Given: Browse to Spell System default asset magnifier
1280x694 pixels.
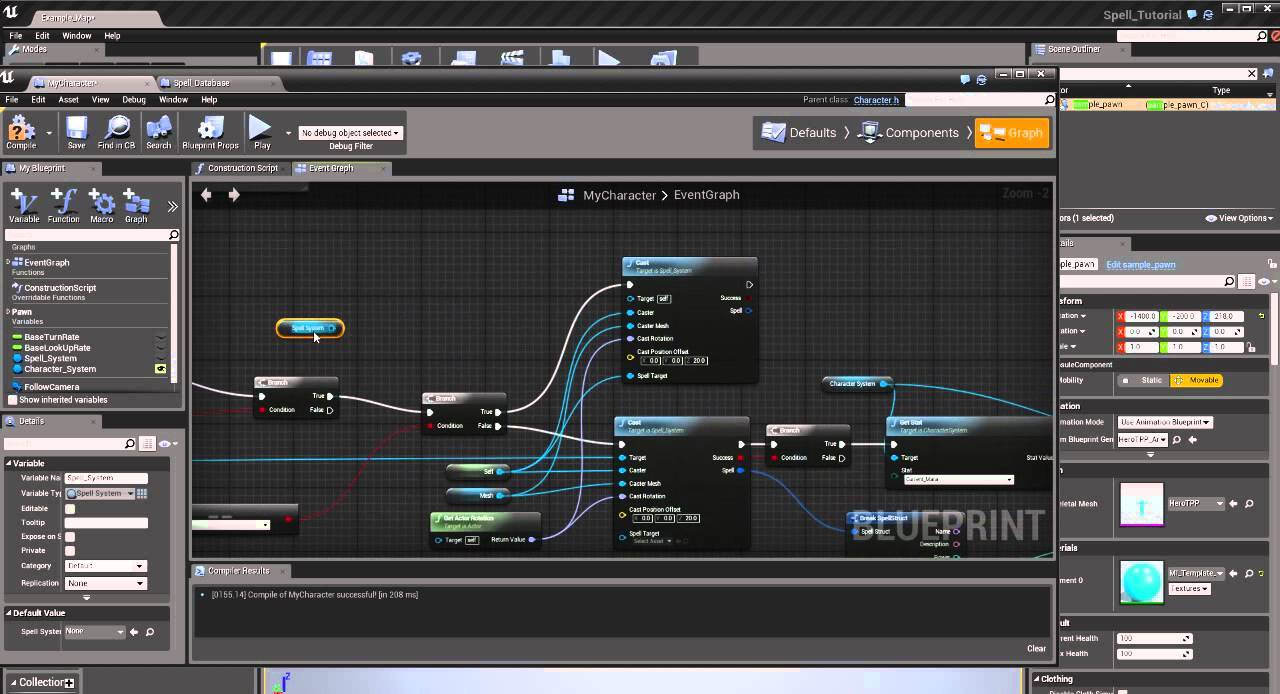Looking at the screenshot, I should [x=150, y=632].
